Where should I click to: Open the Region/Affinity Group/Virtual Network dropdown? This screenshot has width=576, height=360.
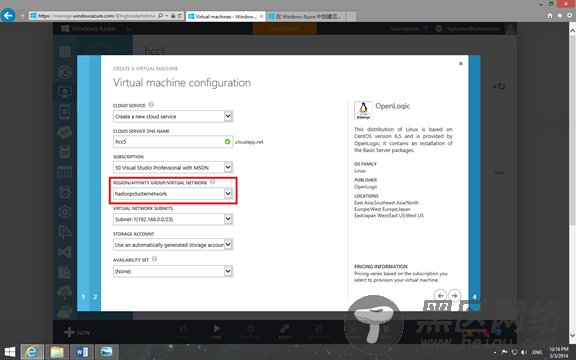click(x=228, y=194)
